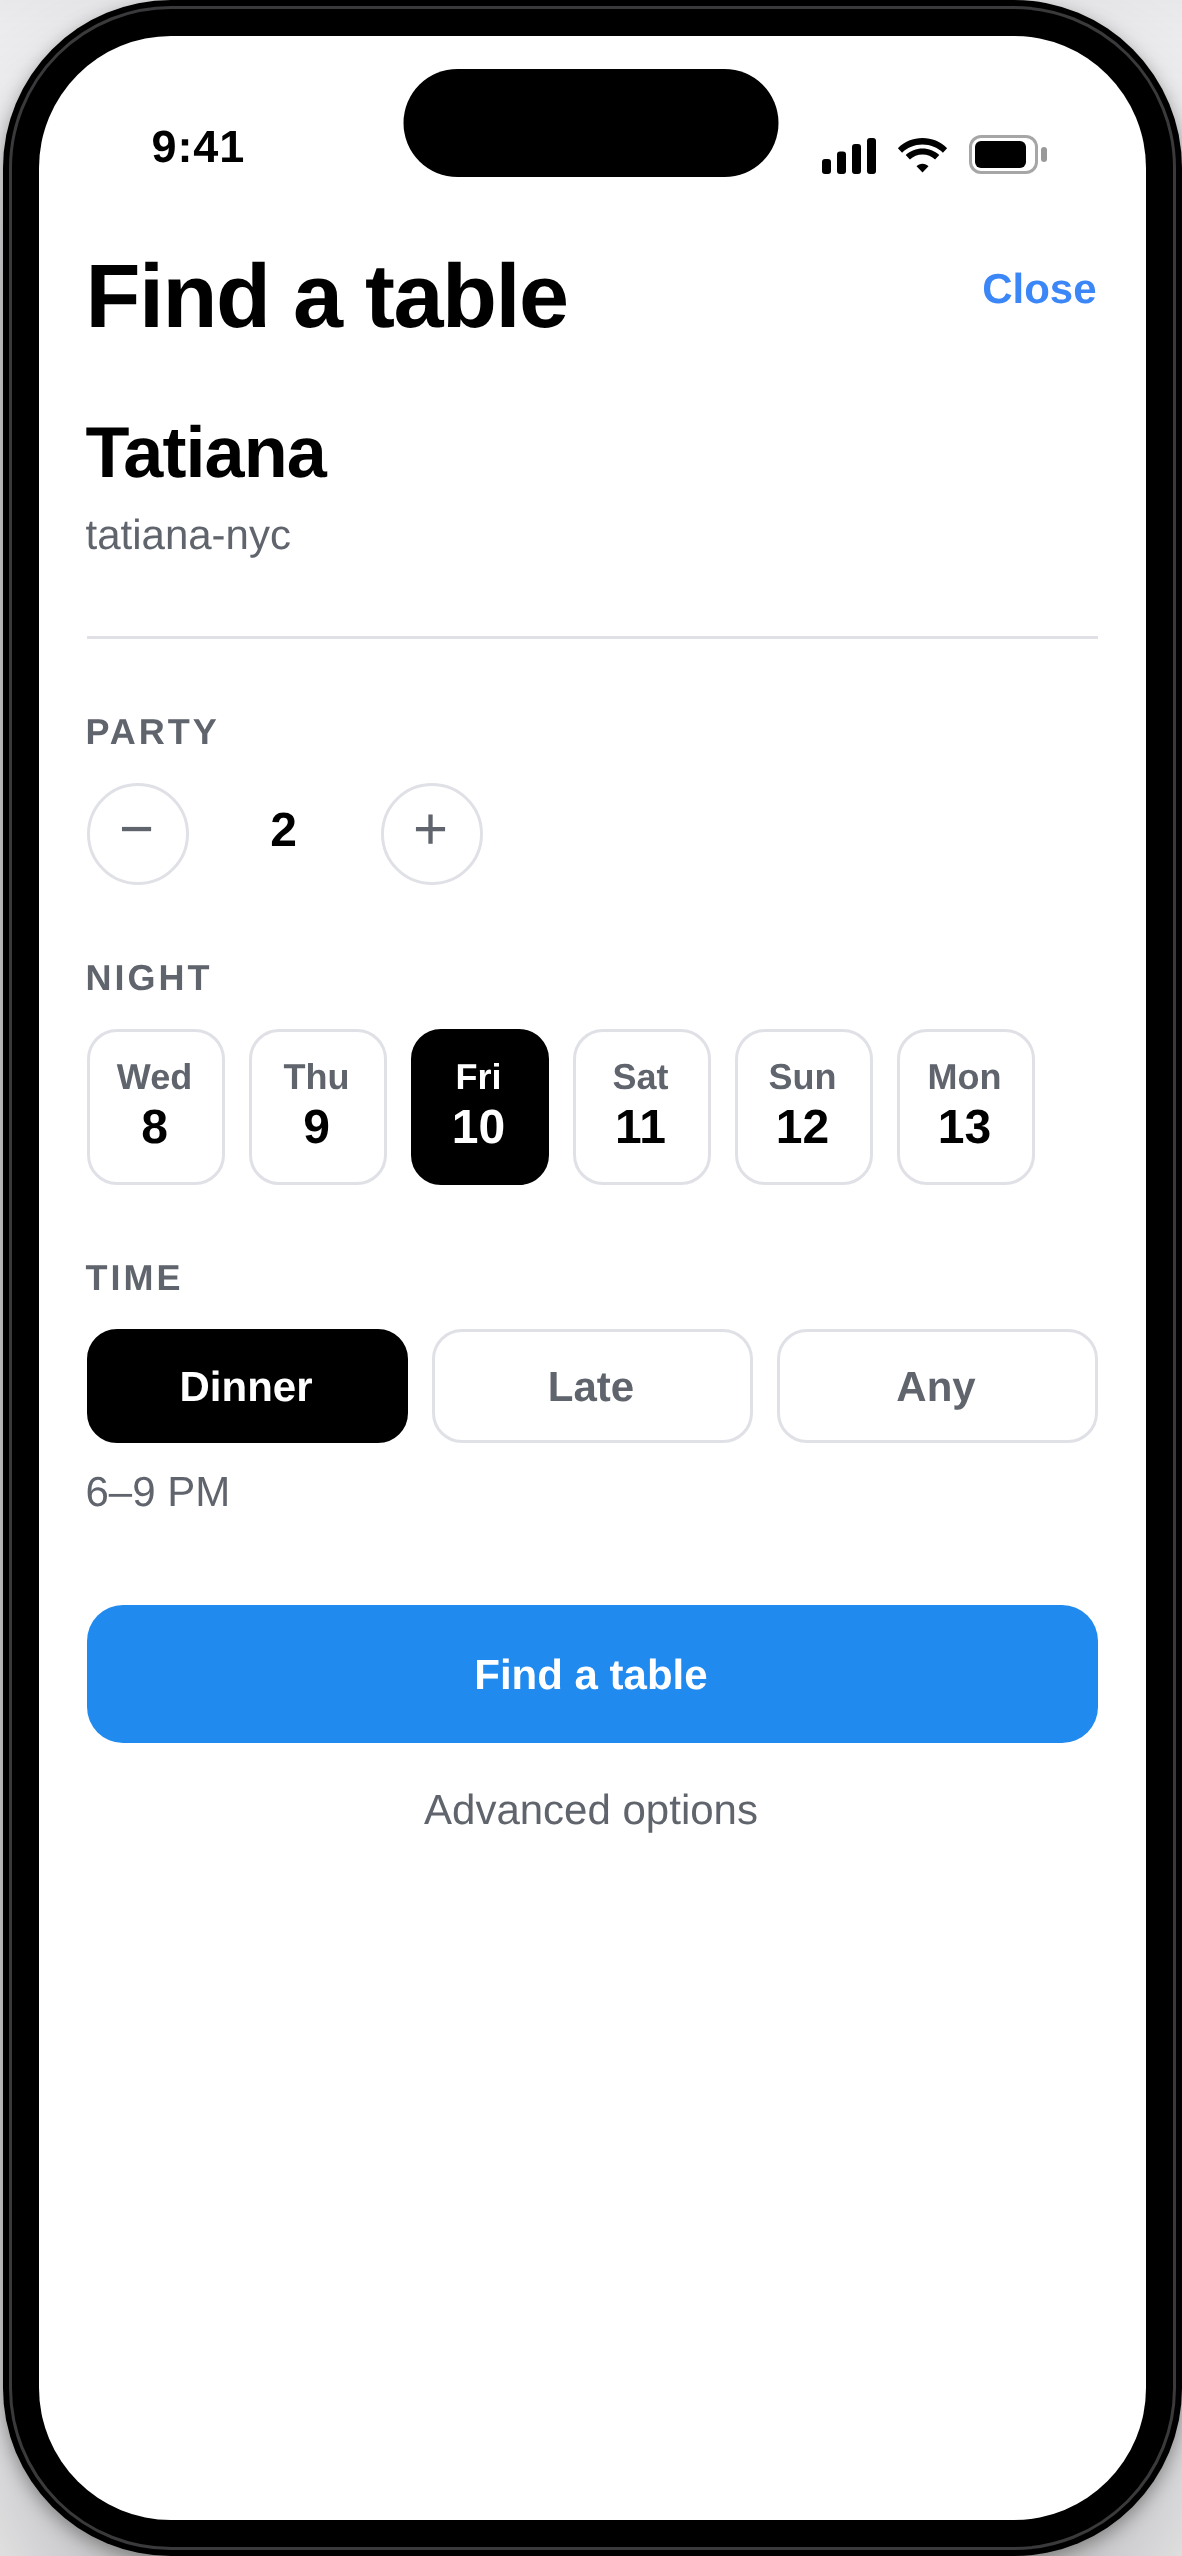Choose Mon 13 night
Image resolution: width=1182 pixels, height=2556 pixels.
click(x=965, y=1106)
